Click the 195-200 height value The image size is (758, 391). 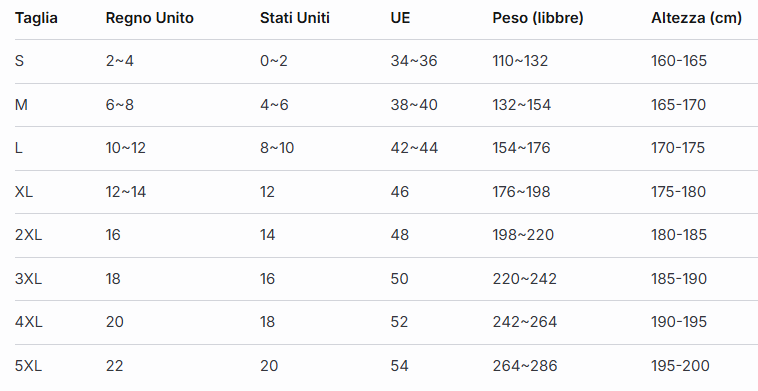click(x=680, y=366)
